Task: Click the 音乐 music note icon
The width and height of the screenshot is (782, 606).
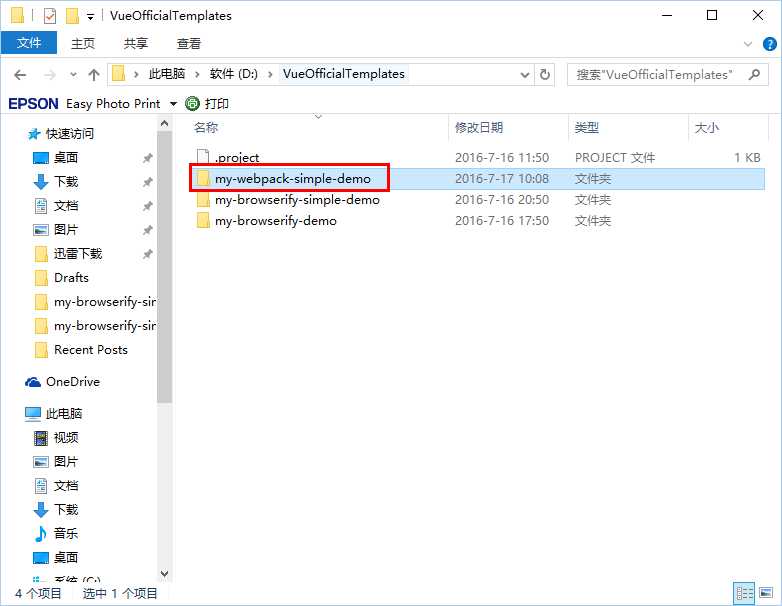Action: coord(40,533)
